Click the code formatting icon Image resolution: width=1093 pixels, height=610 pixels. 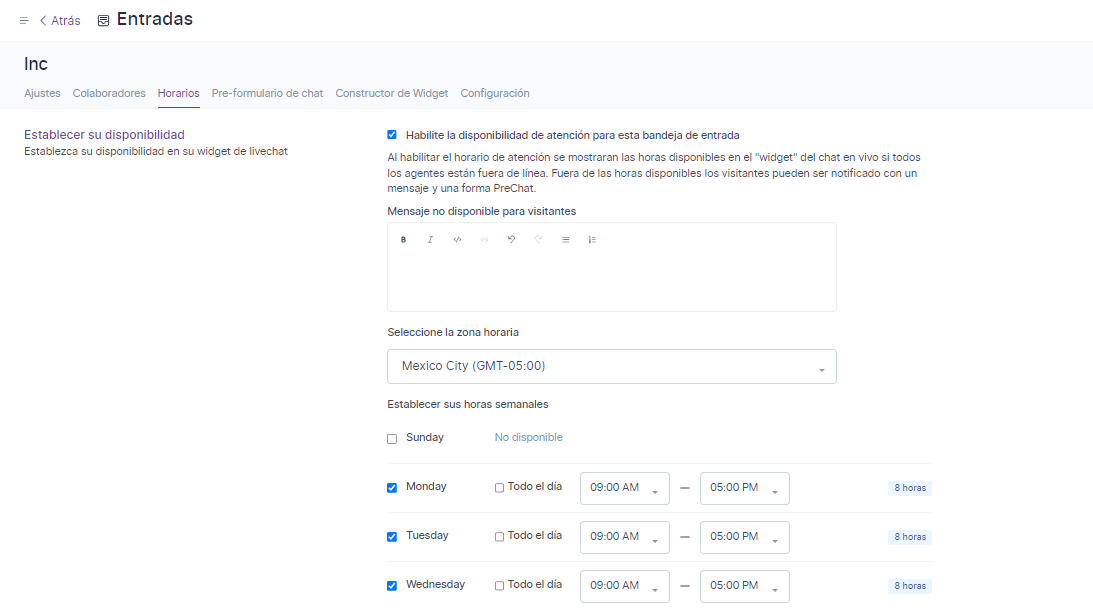pyautogui.click(x=457, y=240)
